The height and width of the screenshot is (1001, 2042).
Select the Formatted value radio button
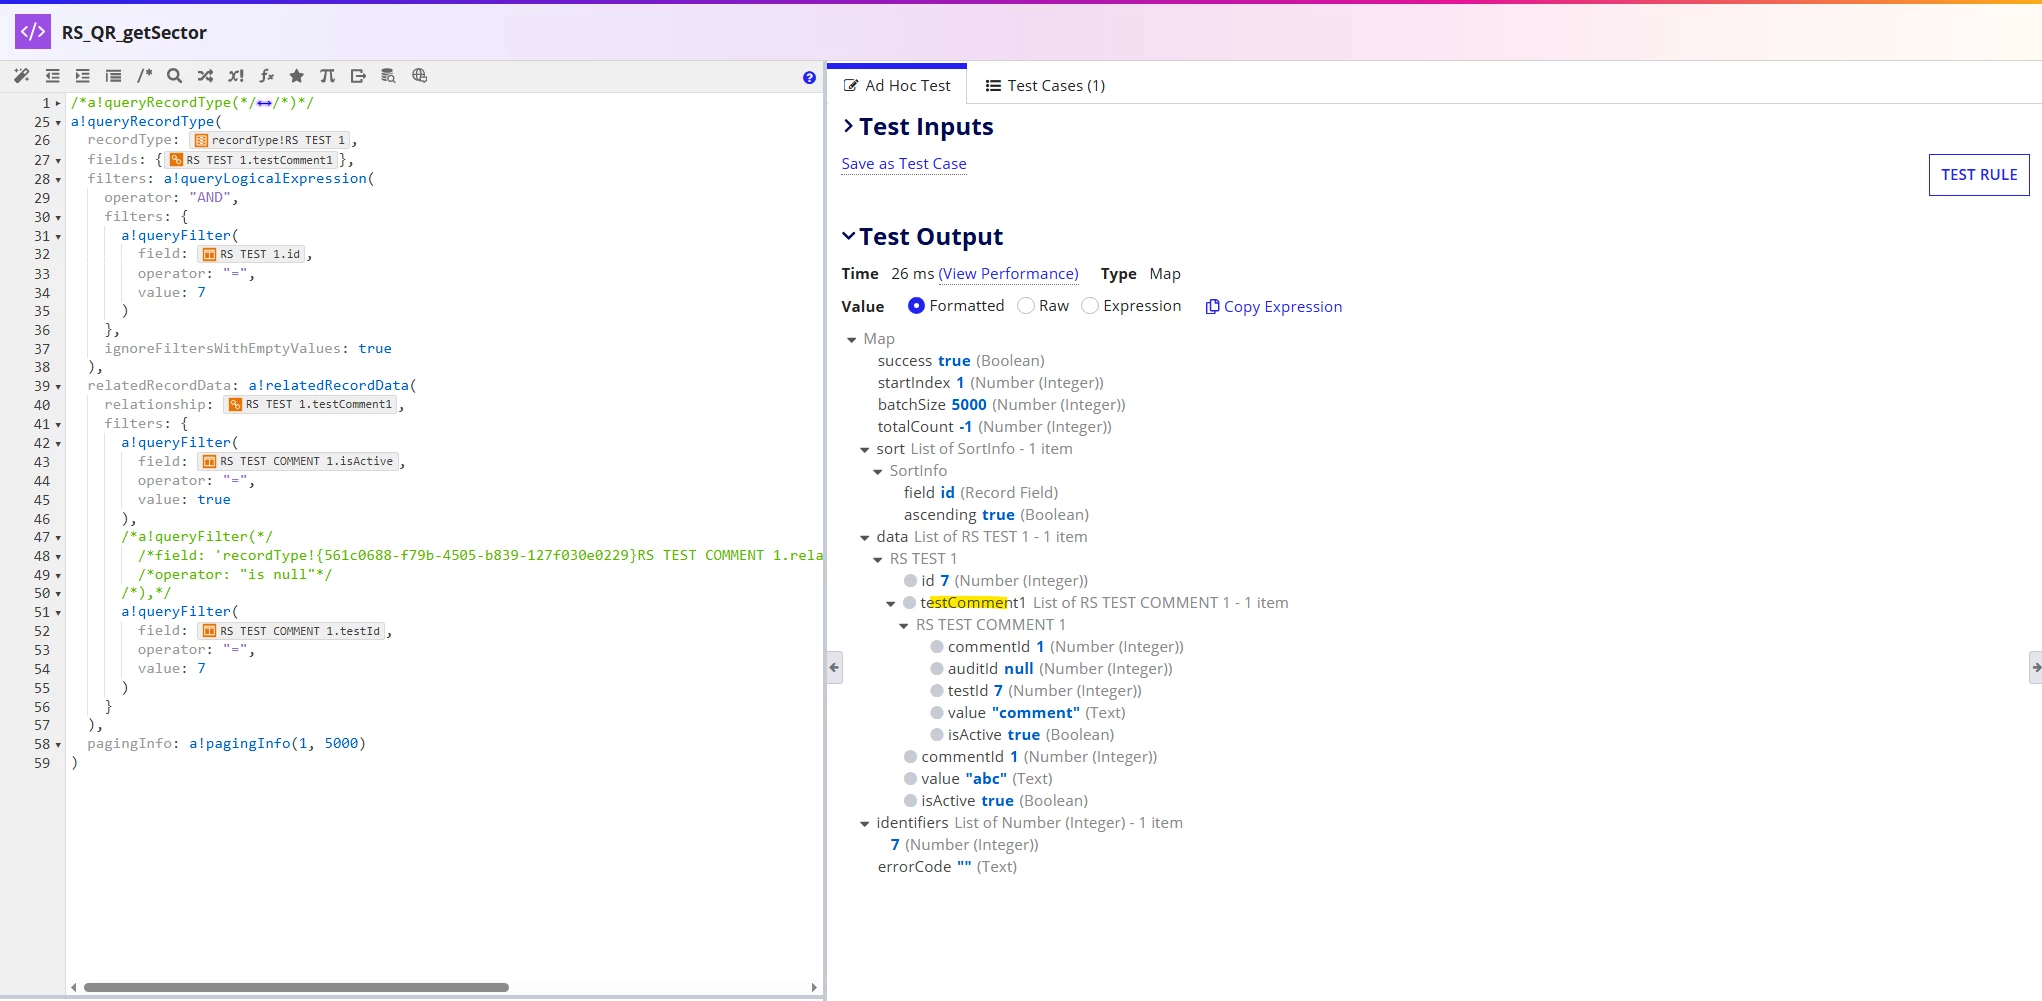916,306
